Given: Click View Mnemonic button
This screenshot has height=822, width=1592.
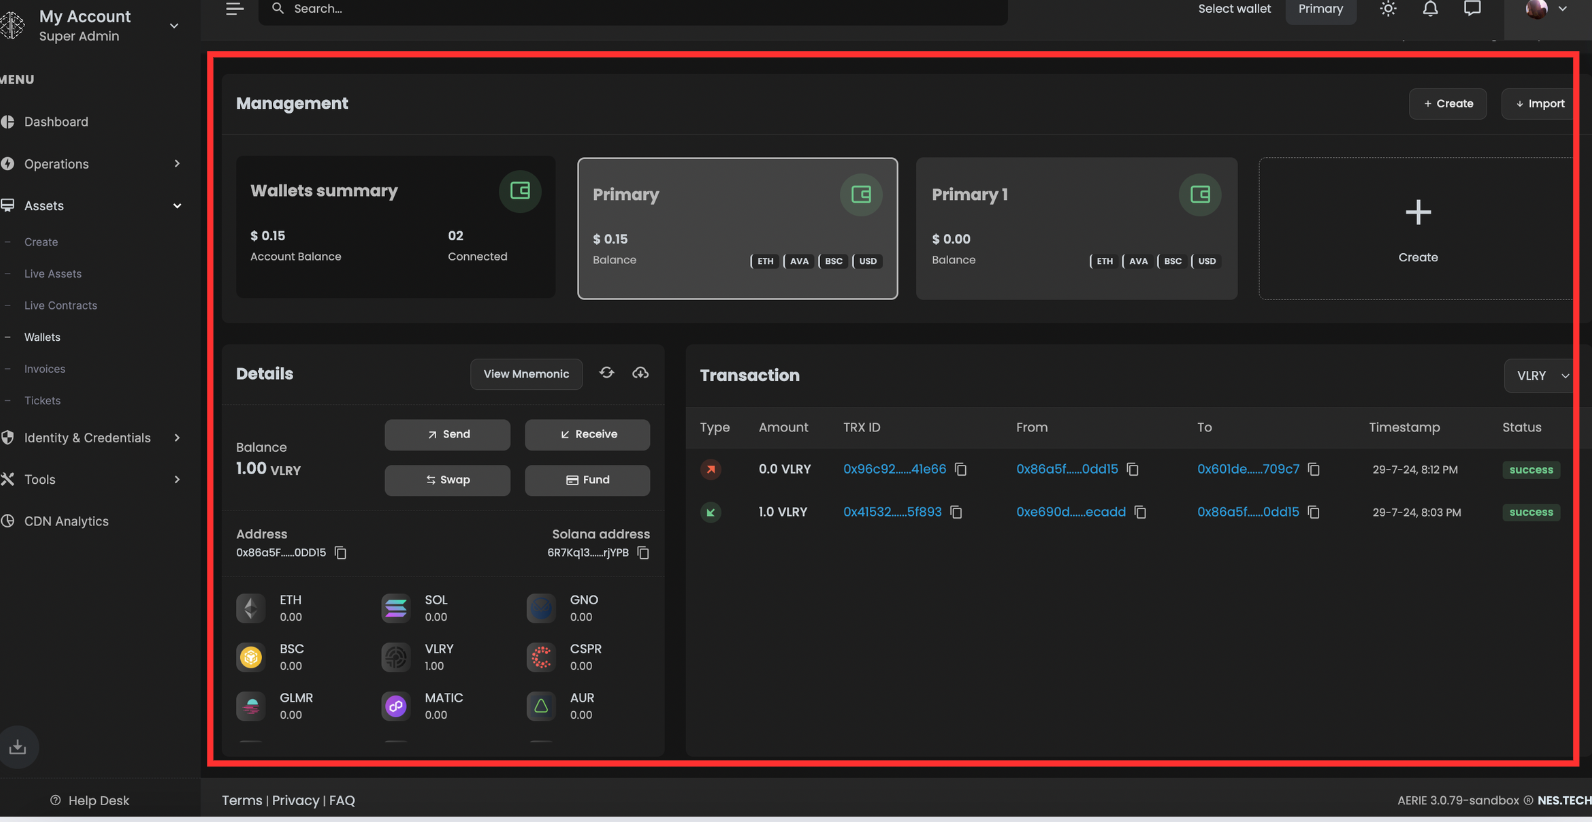Looking at the screenshot, I should (x=526, y=374).
